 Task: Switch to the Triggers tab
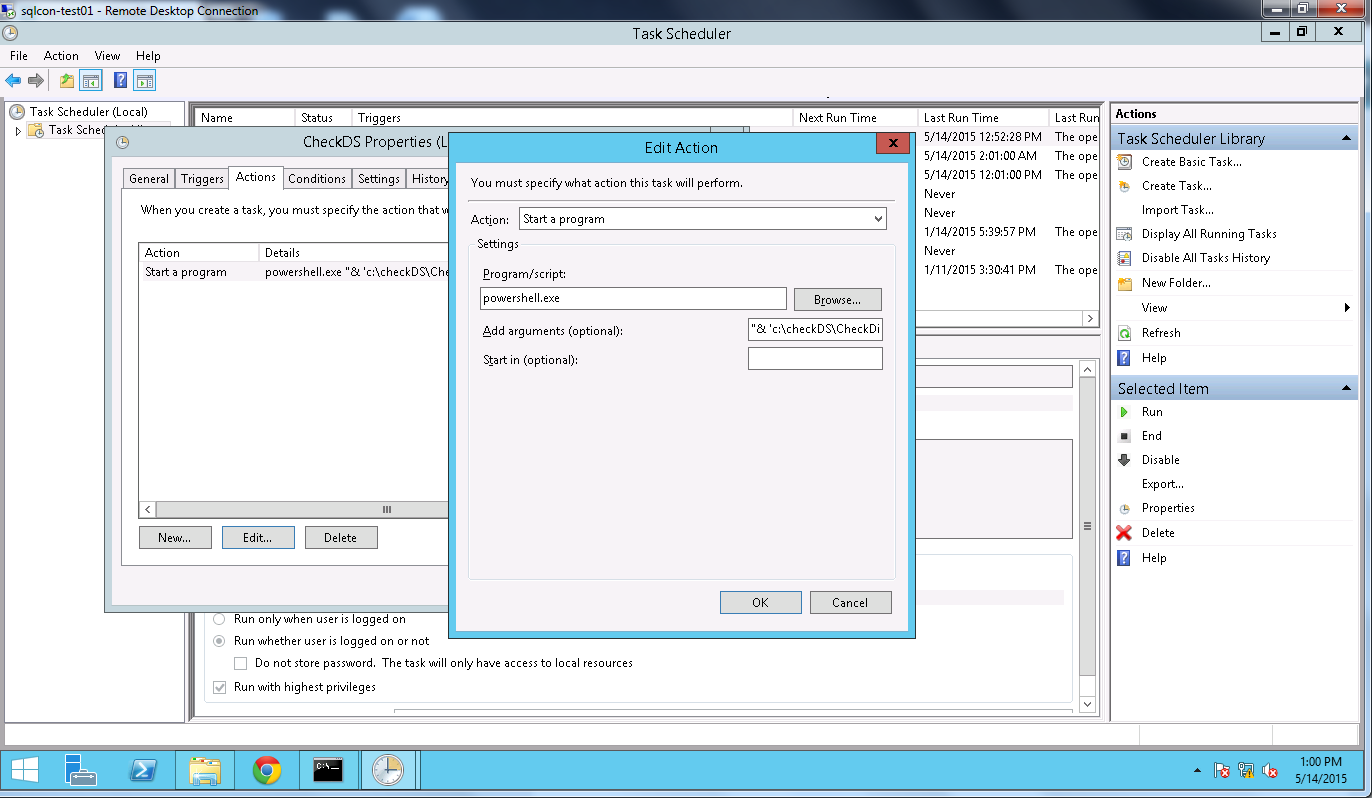[202, 179]
